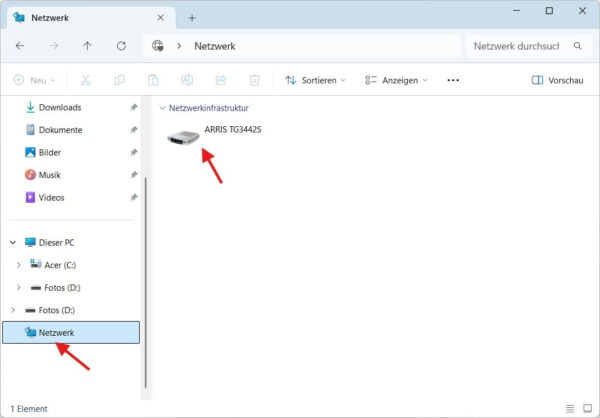Expand the indented Fotos (D:) node under Dieser PC
Viewport: 600px width, 418px height.
[x=18, y=287]
